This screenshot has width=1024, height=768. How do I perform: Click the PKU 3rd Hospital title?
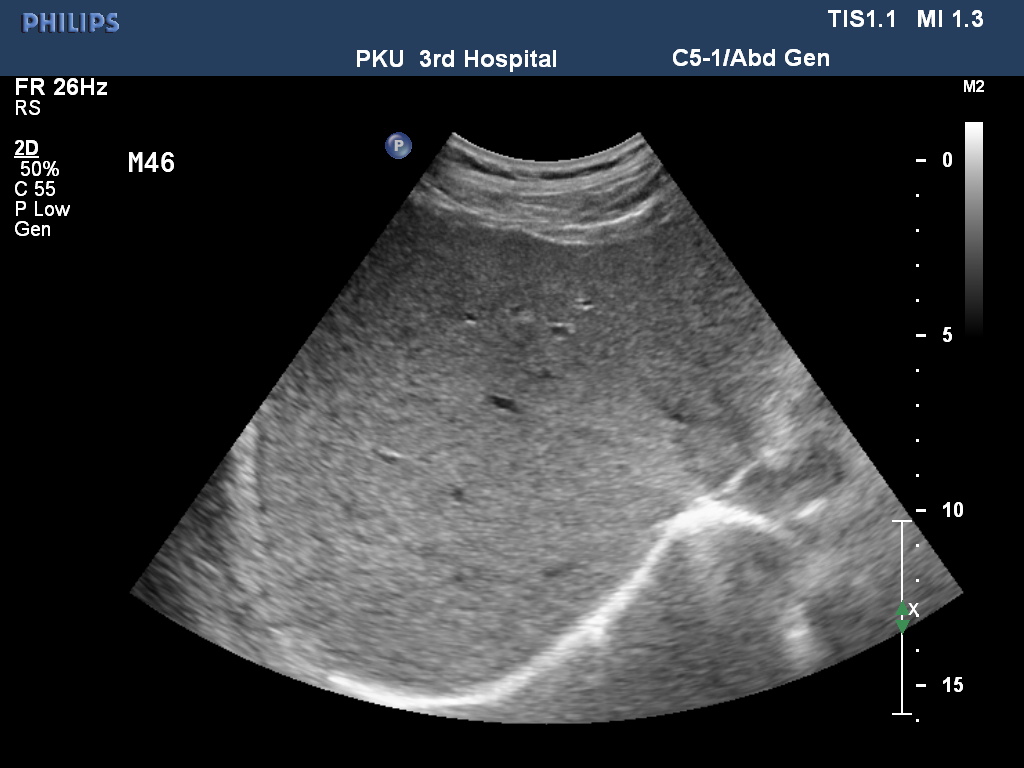(x=456, y=59)
